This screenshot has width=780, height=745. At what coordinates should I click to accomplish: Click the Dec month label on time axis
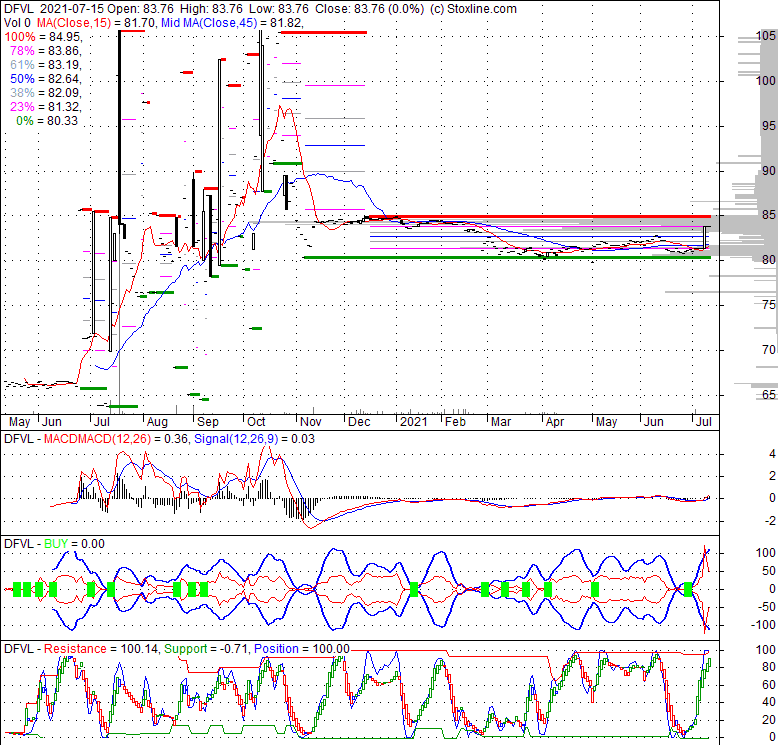pyautogui.click(x=359, y=422)
